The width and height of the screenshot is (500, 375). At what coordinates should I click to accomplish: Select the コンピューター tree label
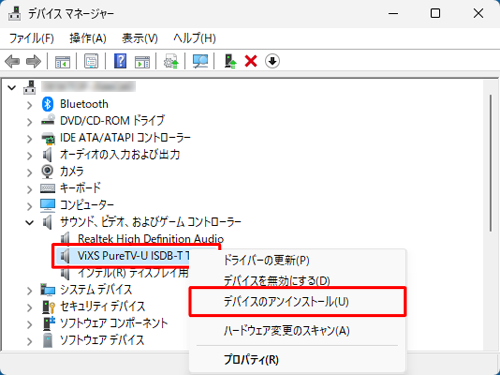tap(87, 205)
